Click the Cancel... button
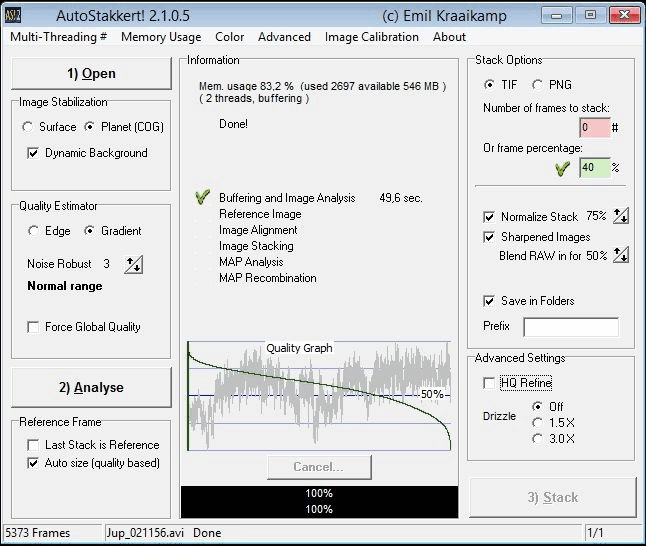This screenshot has width=646, height=546. tap(319, 467)
